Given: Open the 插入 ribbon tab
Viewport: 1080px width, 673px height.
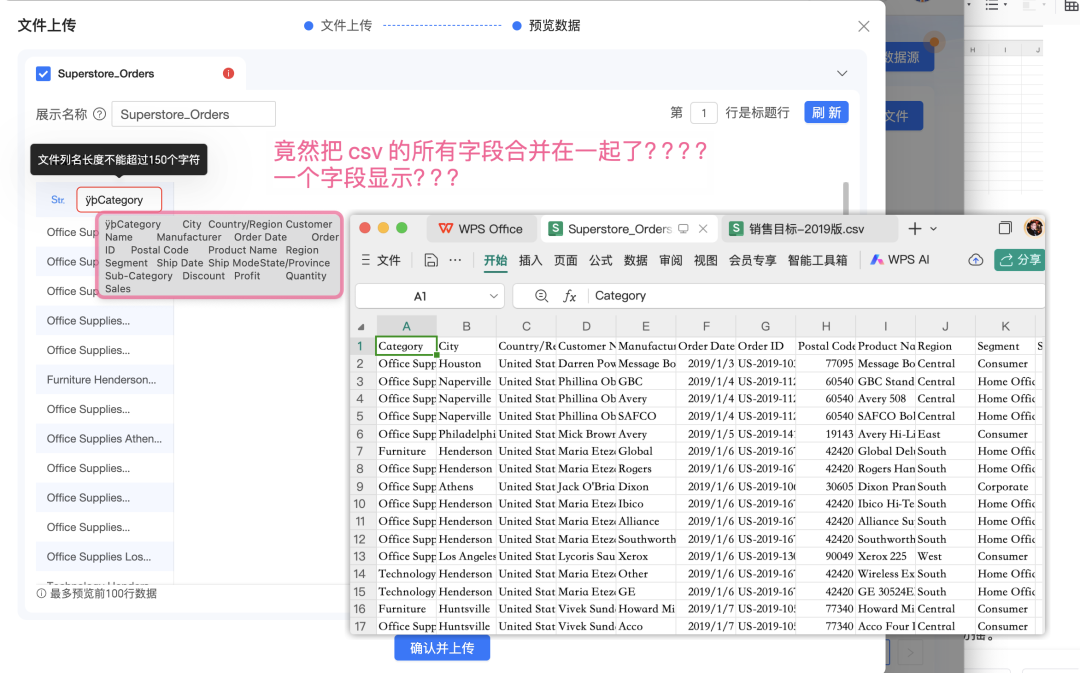Looking at the screenshot, I should pos(530,260).
